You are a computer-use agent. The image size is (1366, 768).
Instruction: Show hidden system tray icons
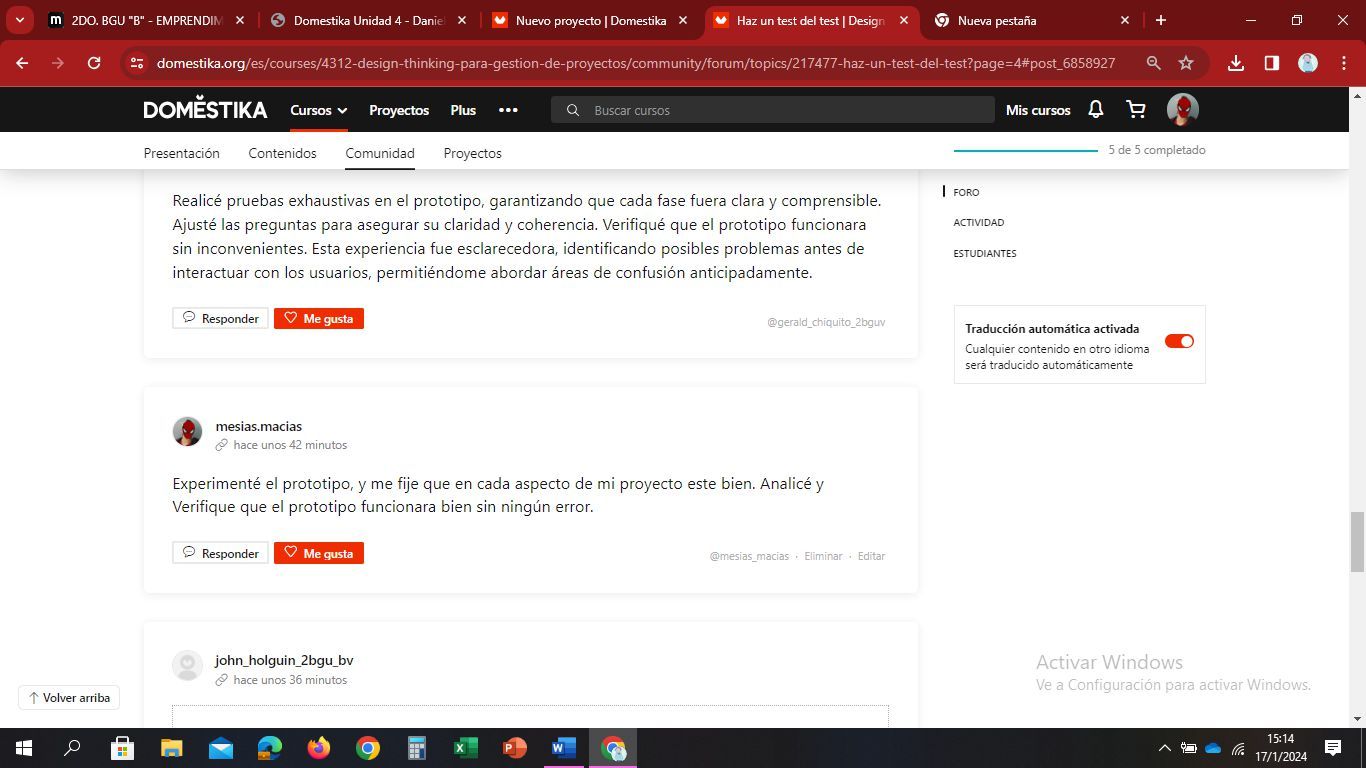pos(1164,748)
